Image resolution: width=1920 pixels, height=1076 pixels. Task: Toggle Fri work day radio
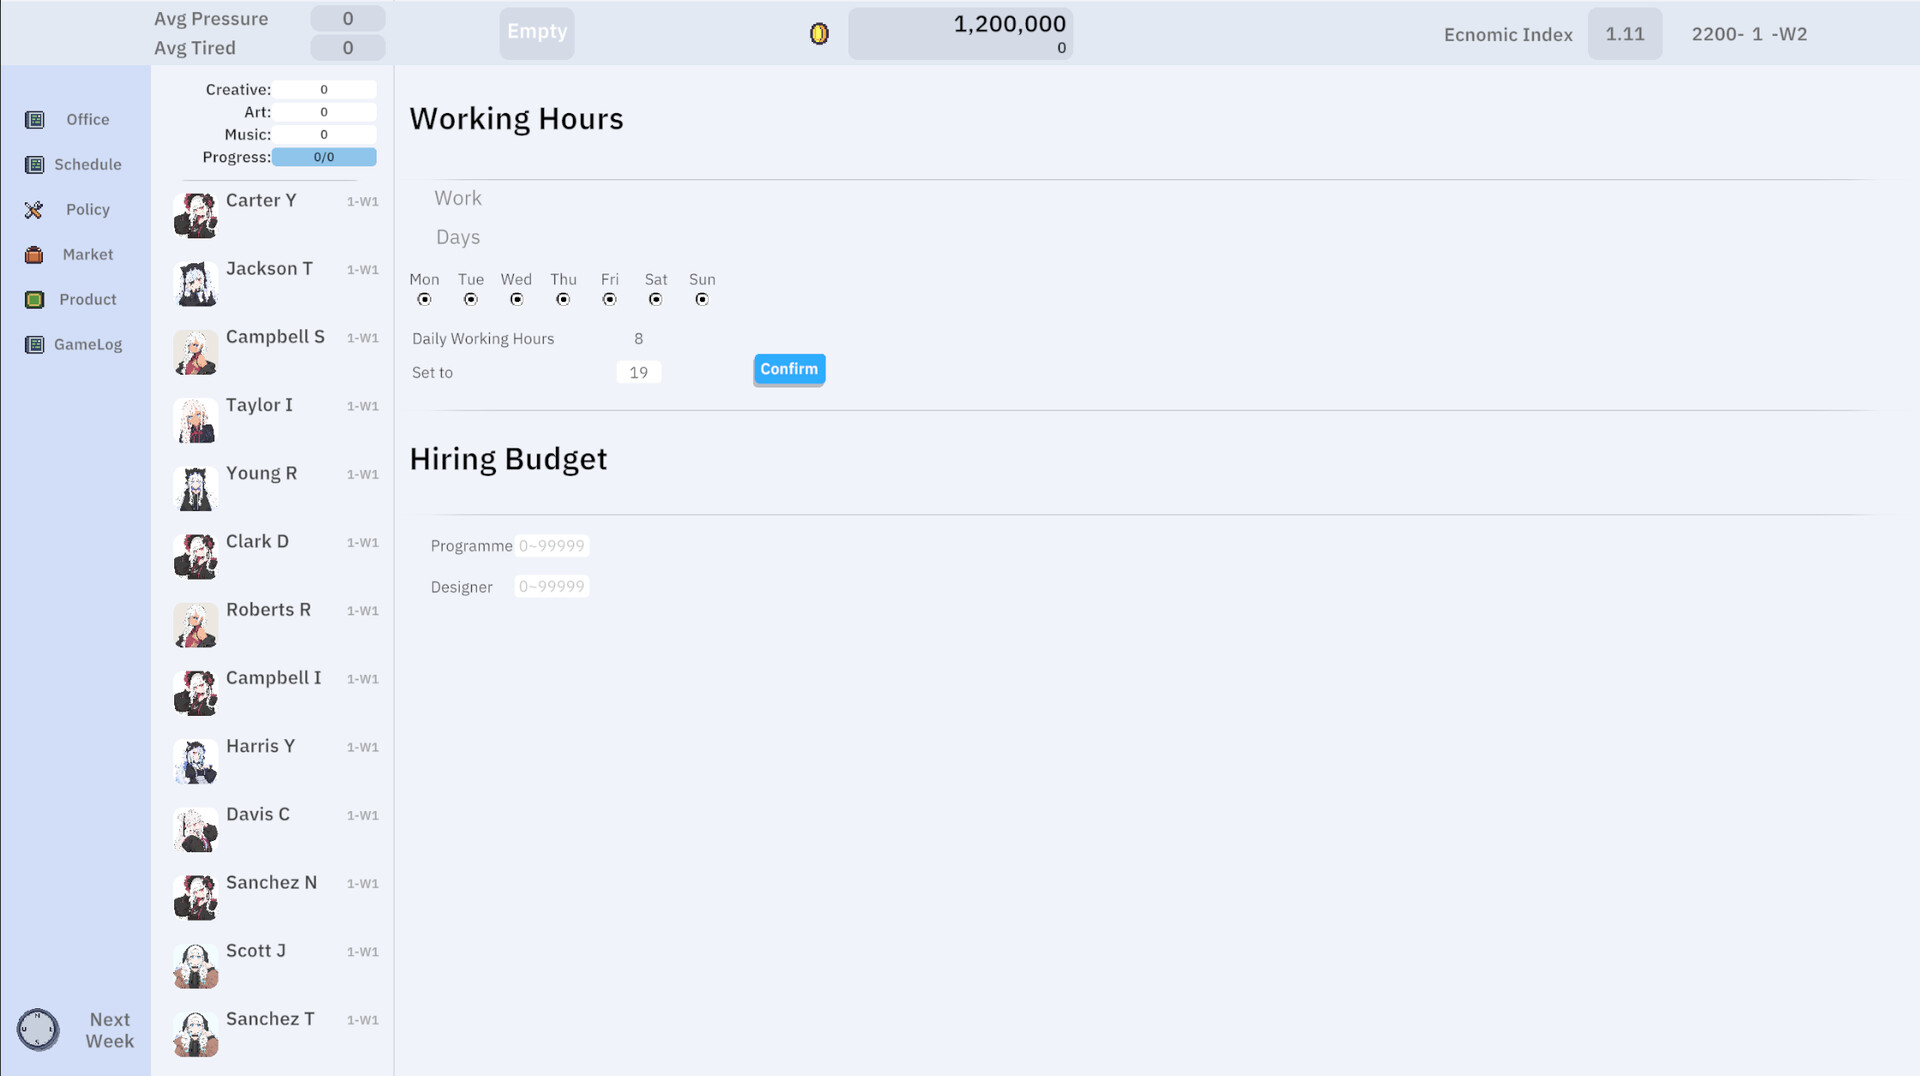pos(609,299)
